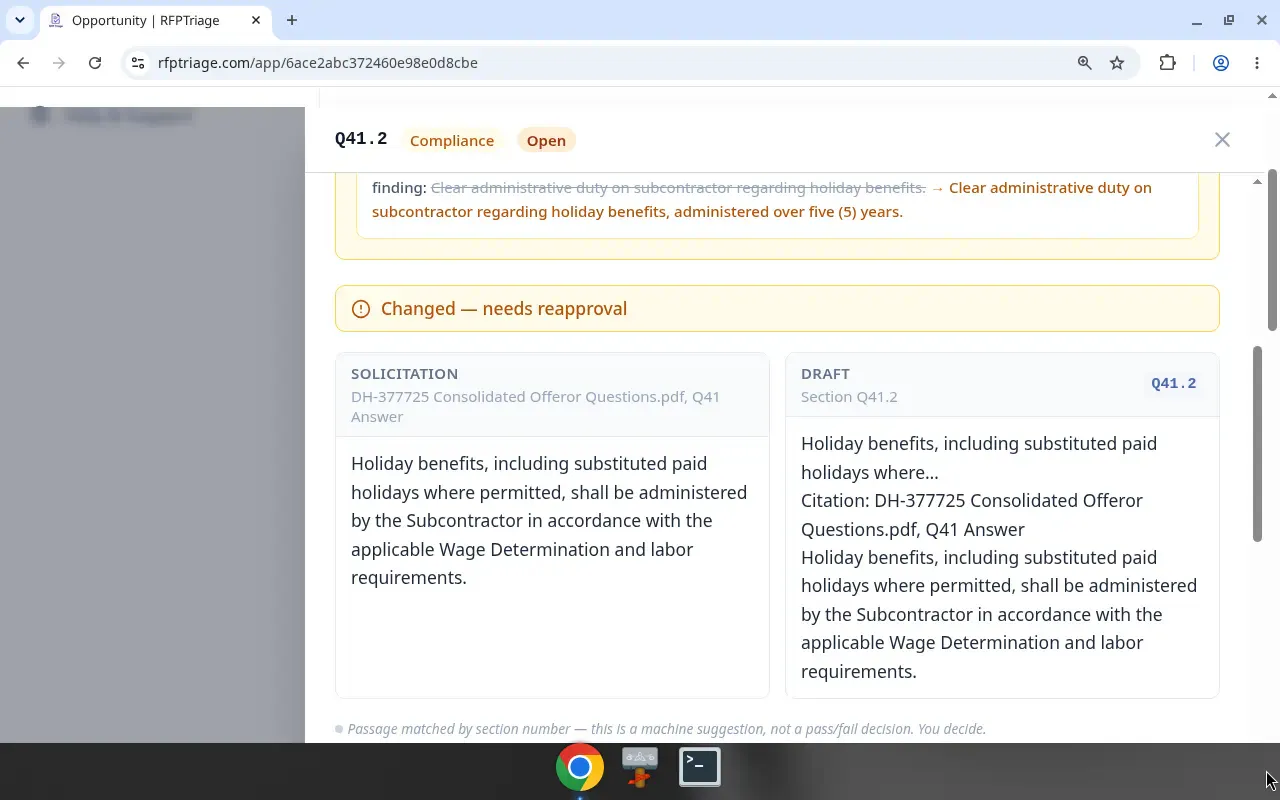
Task: Expand the tab search dropdown arrow
Action: coord(20,20)
